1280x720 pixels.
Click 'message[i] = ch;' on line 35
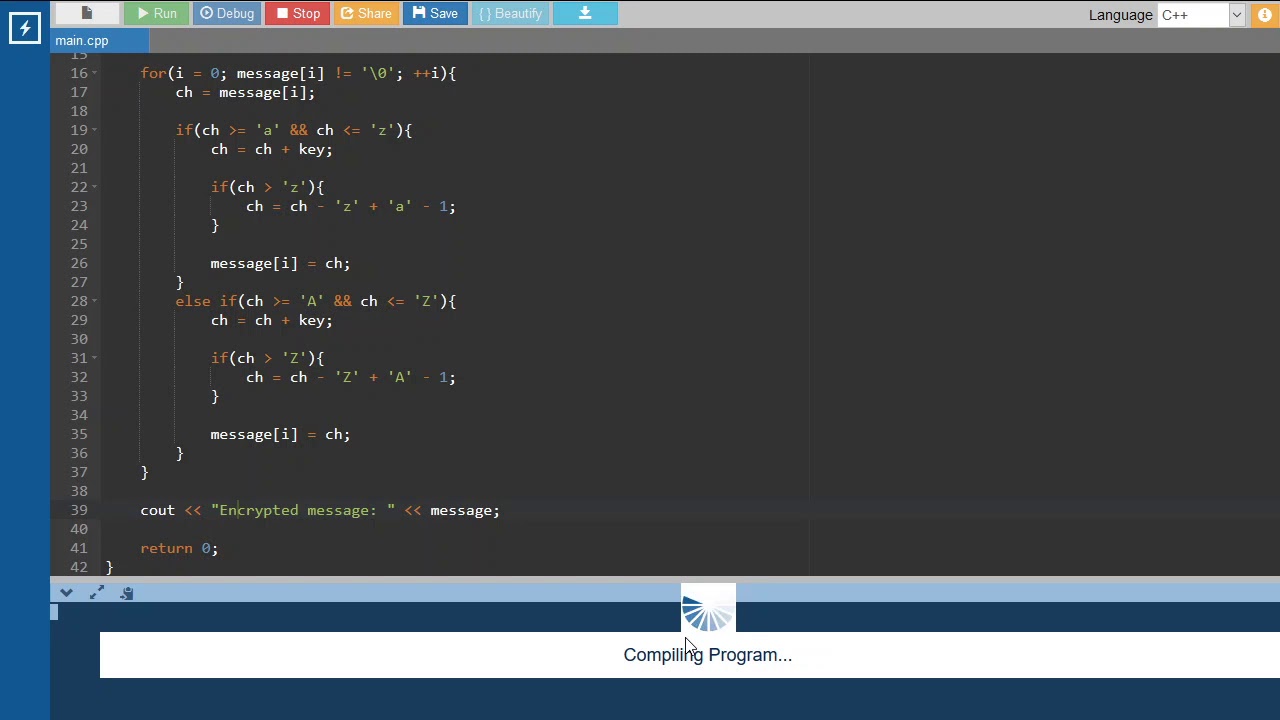click(280, 434)
